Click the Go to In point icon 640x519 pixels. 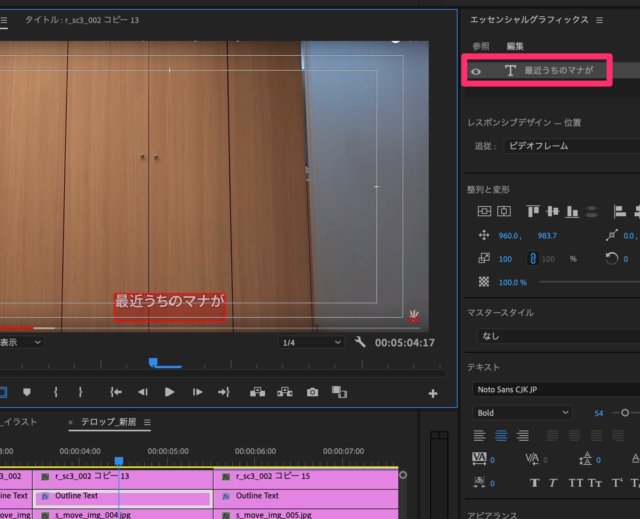[x=116, y=392]
